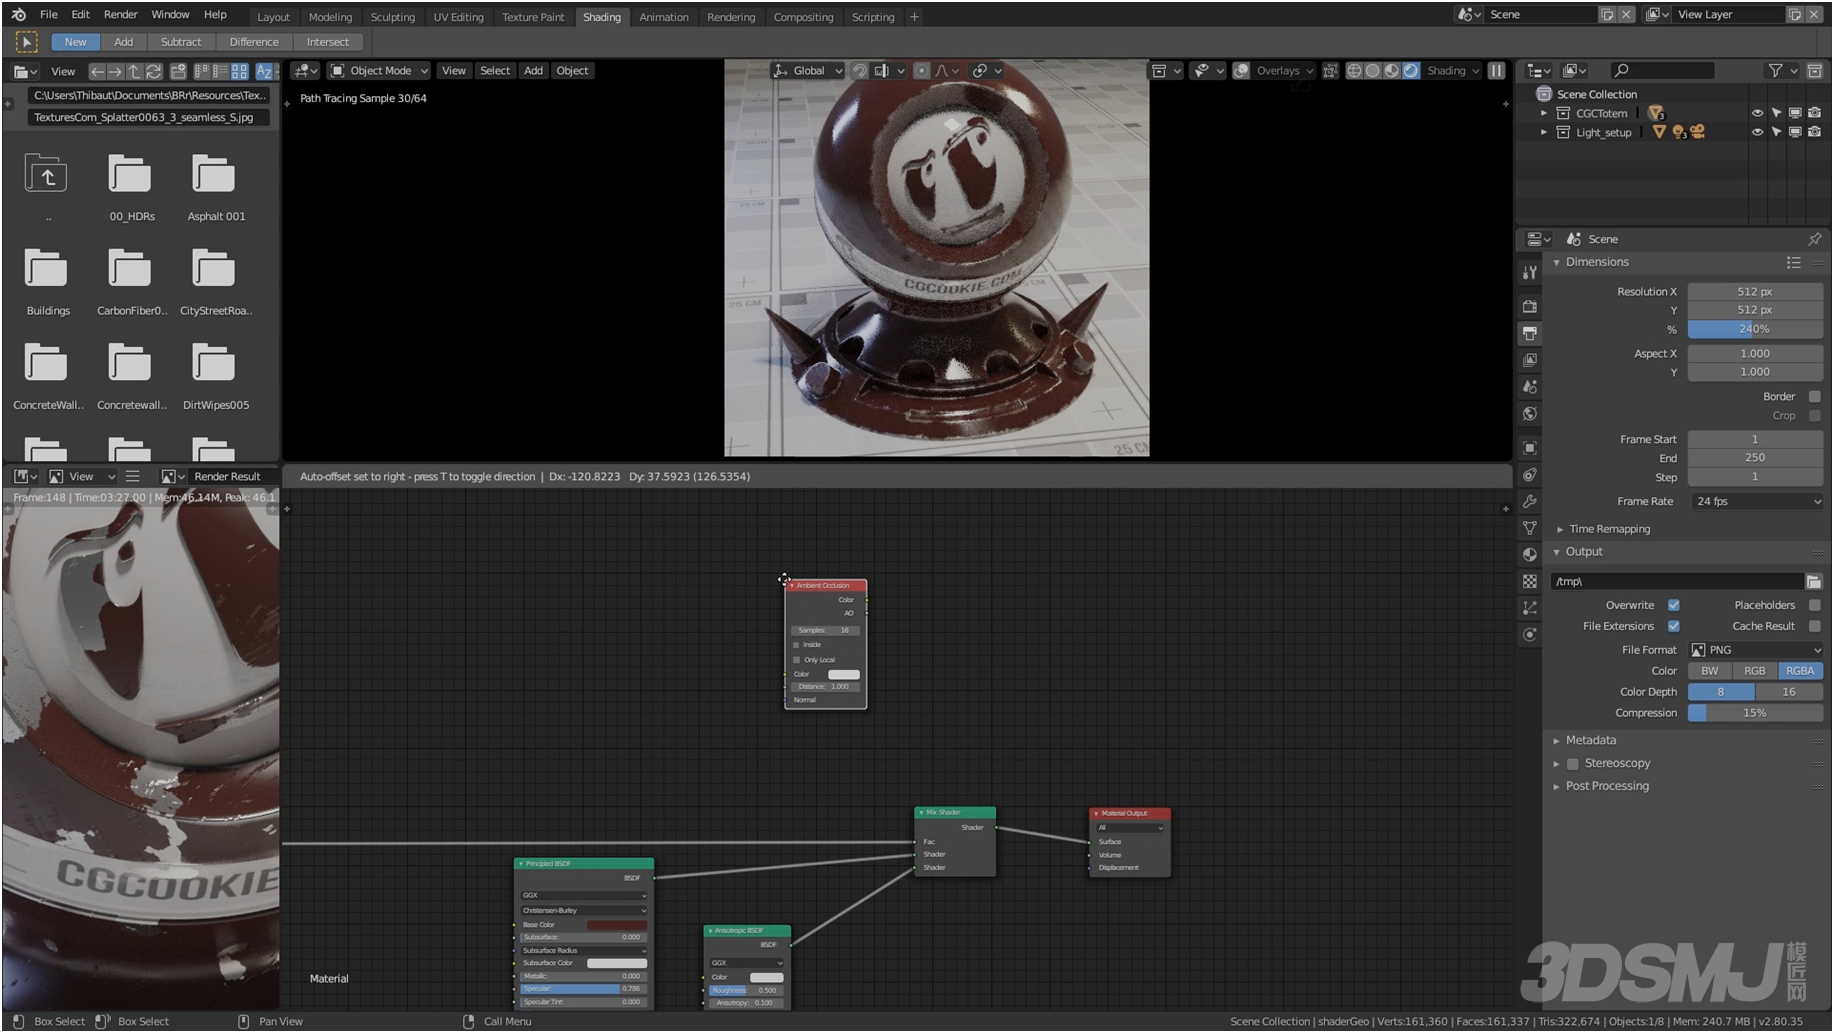Expand the Time Remapping panel
This screenshot has height=1033, width=1834.
coord(1609,530)
